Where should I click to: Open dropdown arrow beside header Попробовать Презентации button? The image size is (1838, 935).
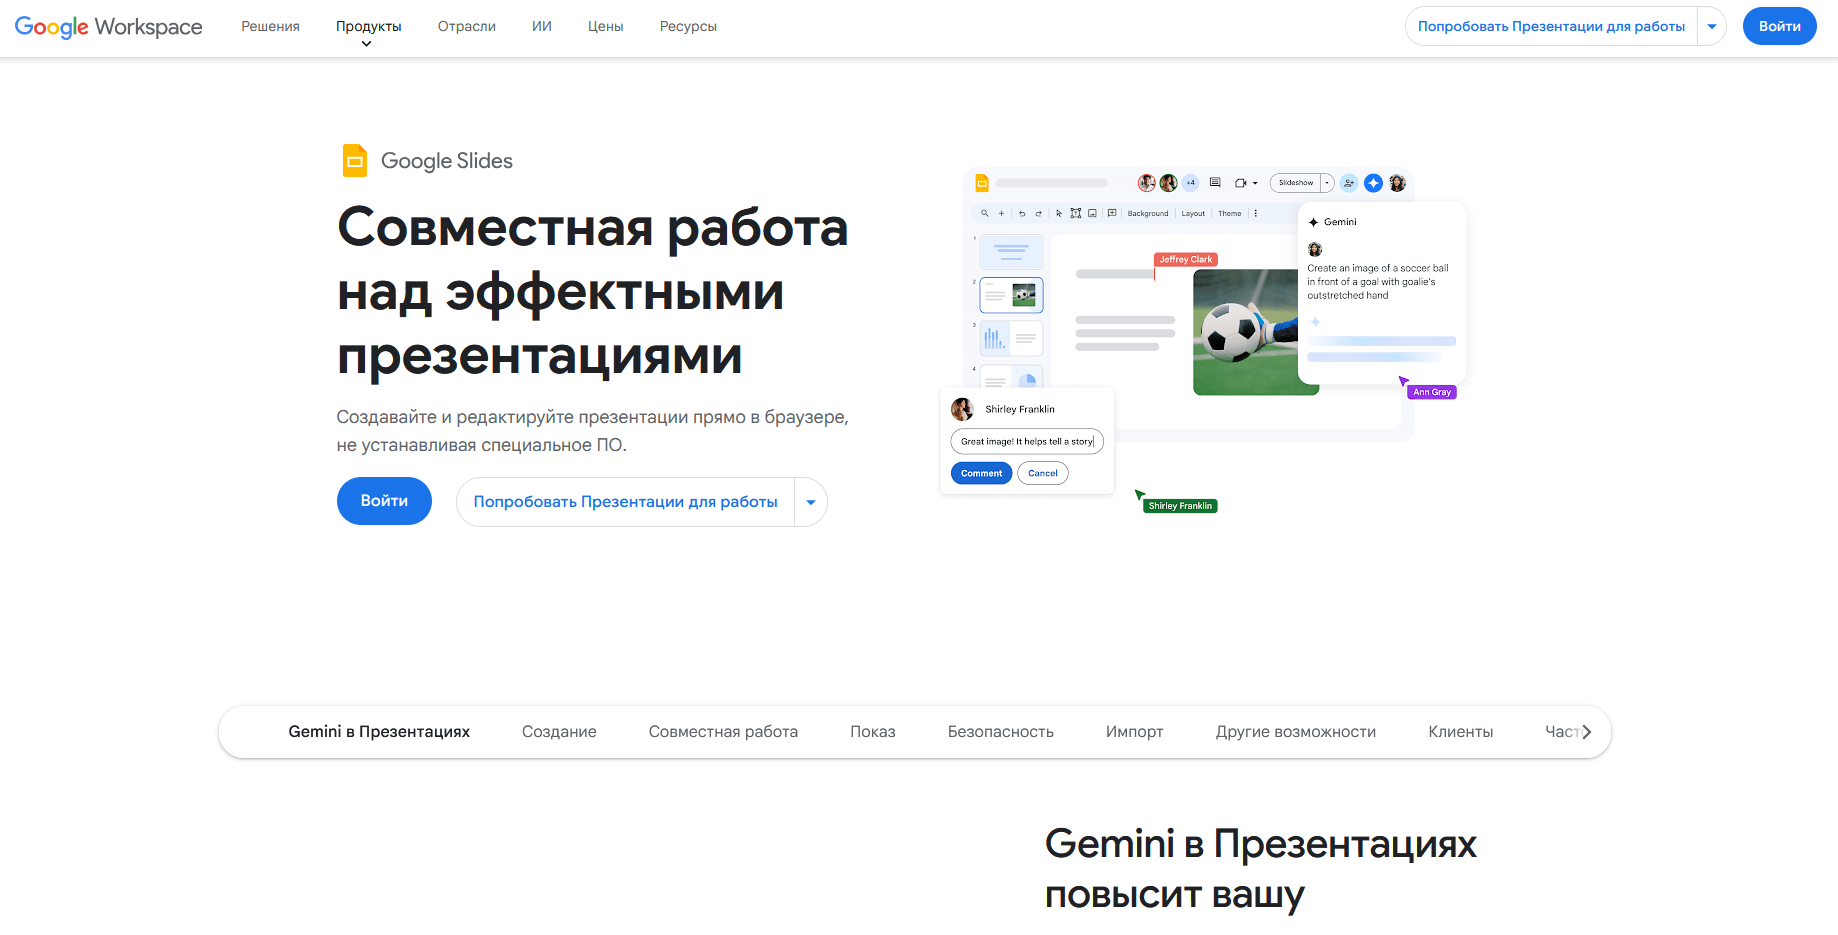click(x=1712, y=26)
